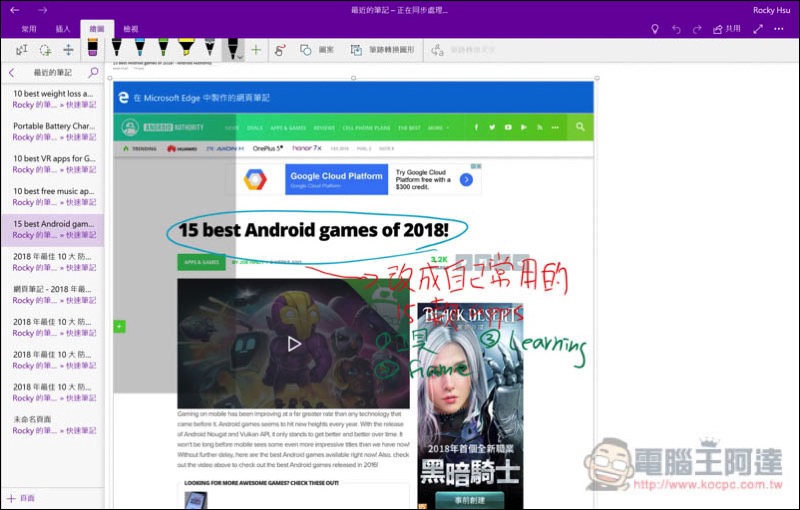800x510 pixels.
Task: Open the 未命名頁面 note
Action: [53, 425]
